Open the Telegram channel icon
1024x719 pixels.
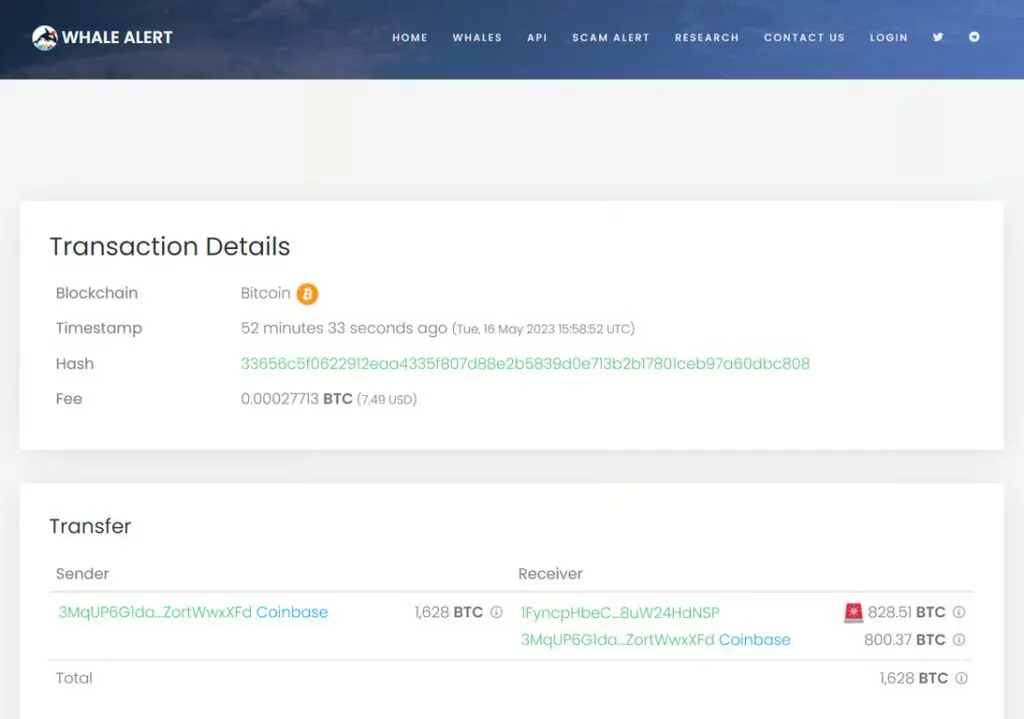tap(974, 37)
